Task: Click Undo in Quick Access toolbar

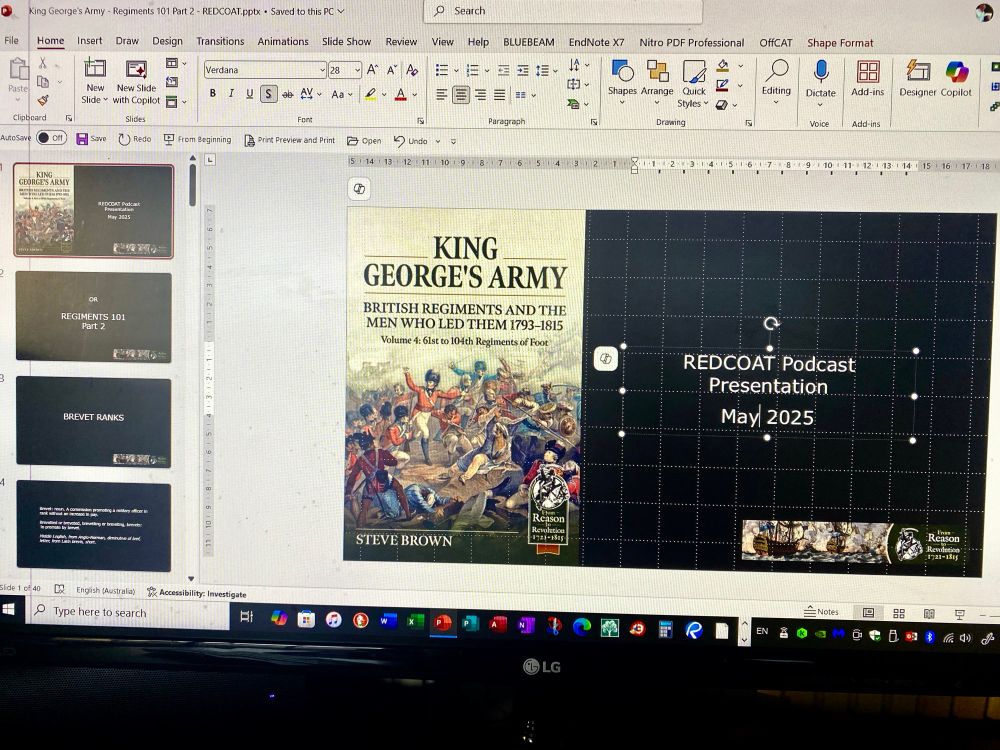Action: point(411,140)
